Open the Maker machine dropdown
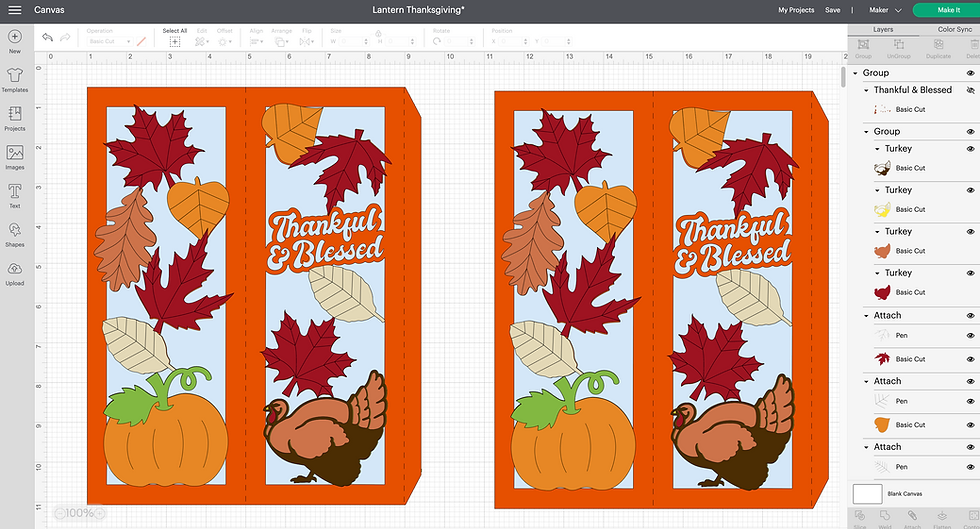The width and height of the screenshot is (980, 529). tap(885, 10)
